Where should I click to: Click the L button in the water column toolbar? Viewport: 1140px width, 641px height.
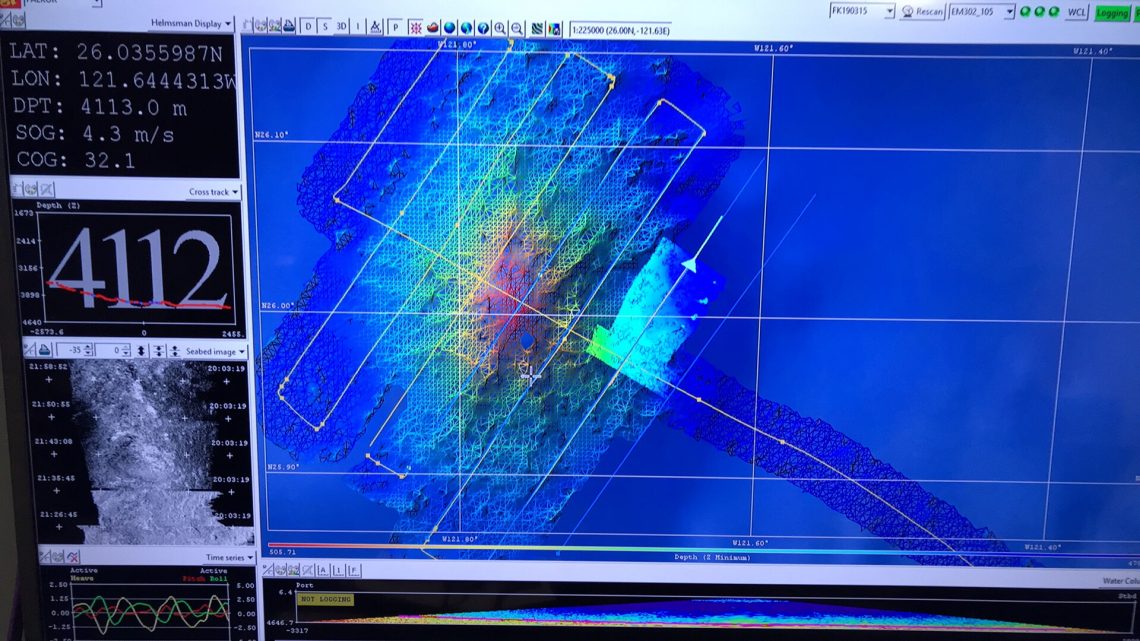338,571
